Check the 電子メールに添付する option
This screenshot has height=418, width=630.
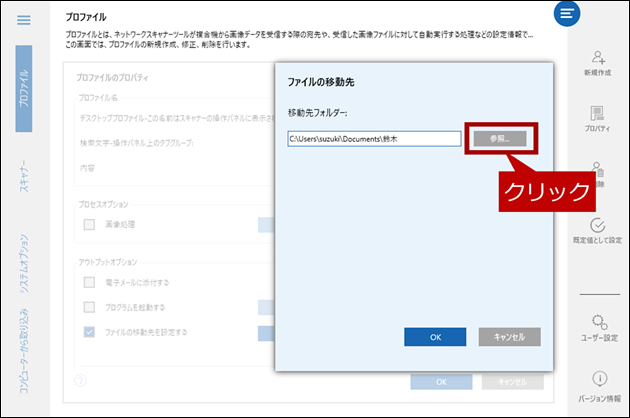(x=90, y=283)
